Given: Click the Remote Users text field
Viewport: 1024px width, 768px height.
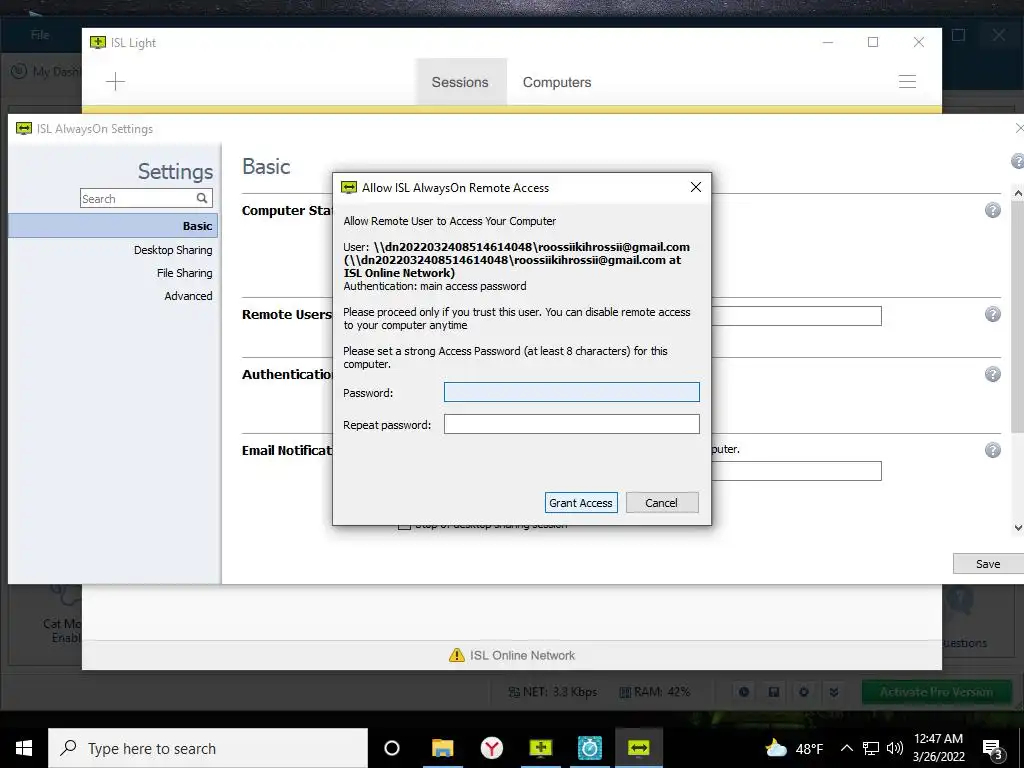Looking at the screenshot, I should click(796, 316).
